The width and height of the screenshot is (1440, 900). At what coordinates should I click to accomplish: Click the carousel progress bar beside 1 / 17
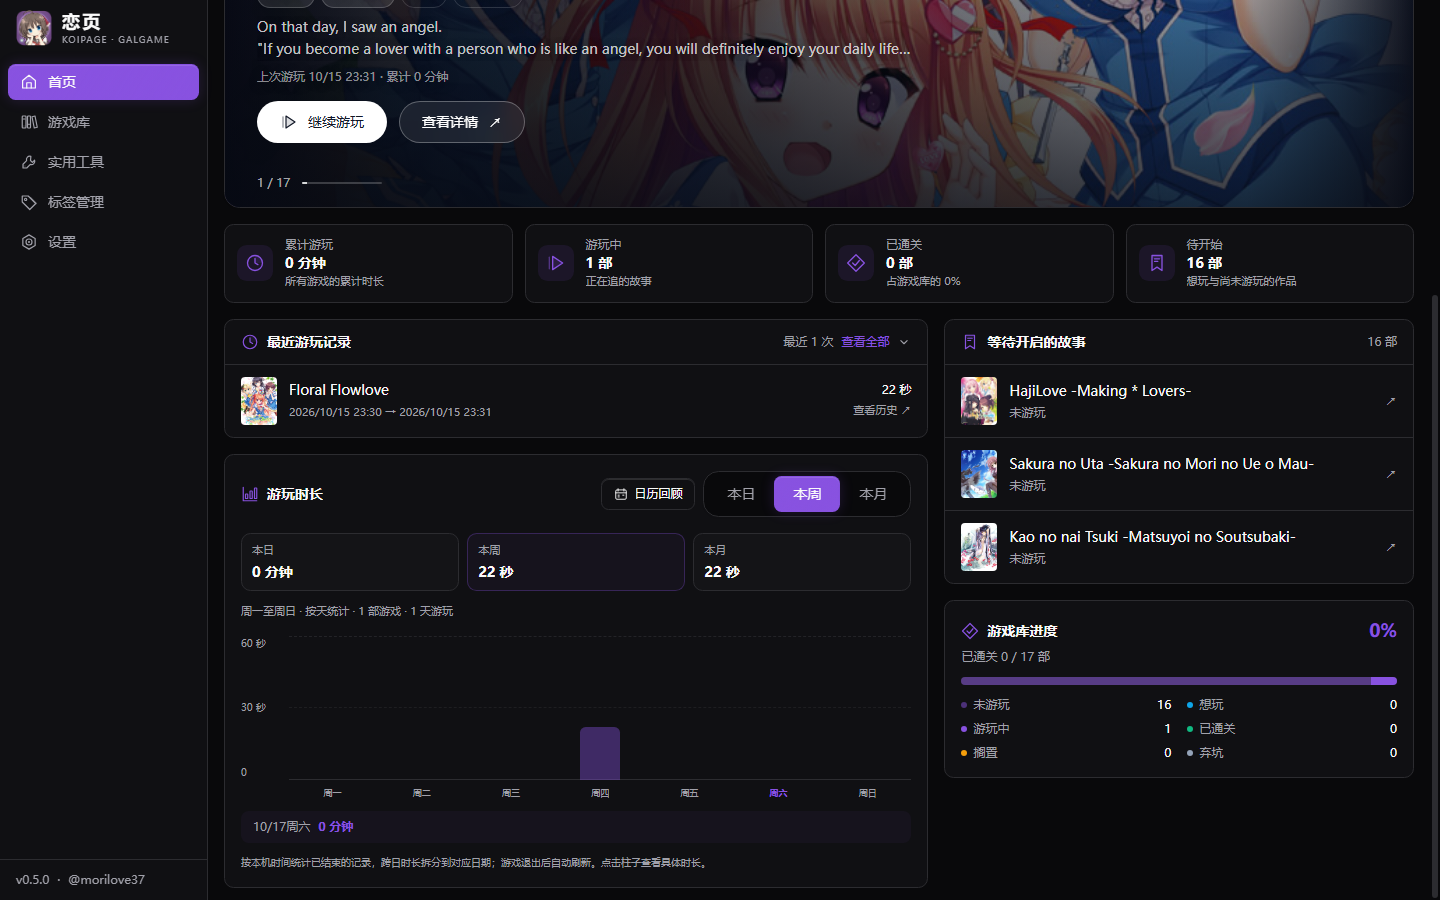coord(342,183)
